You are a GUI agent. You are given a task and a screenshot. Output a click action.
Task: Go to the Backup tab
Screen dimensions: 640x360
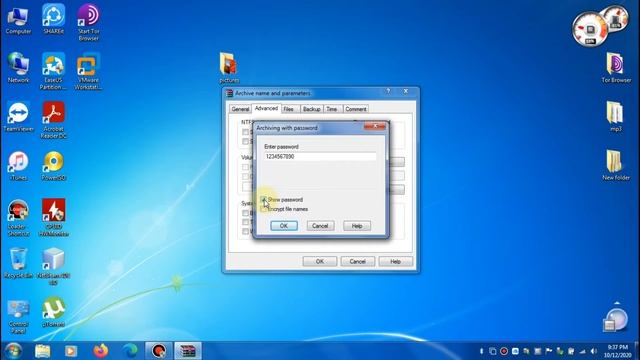pyautogui.click(x=311, y=109)
